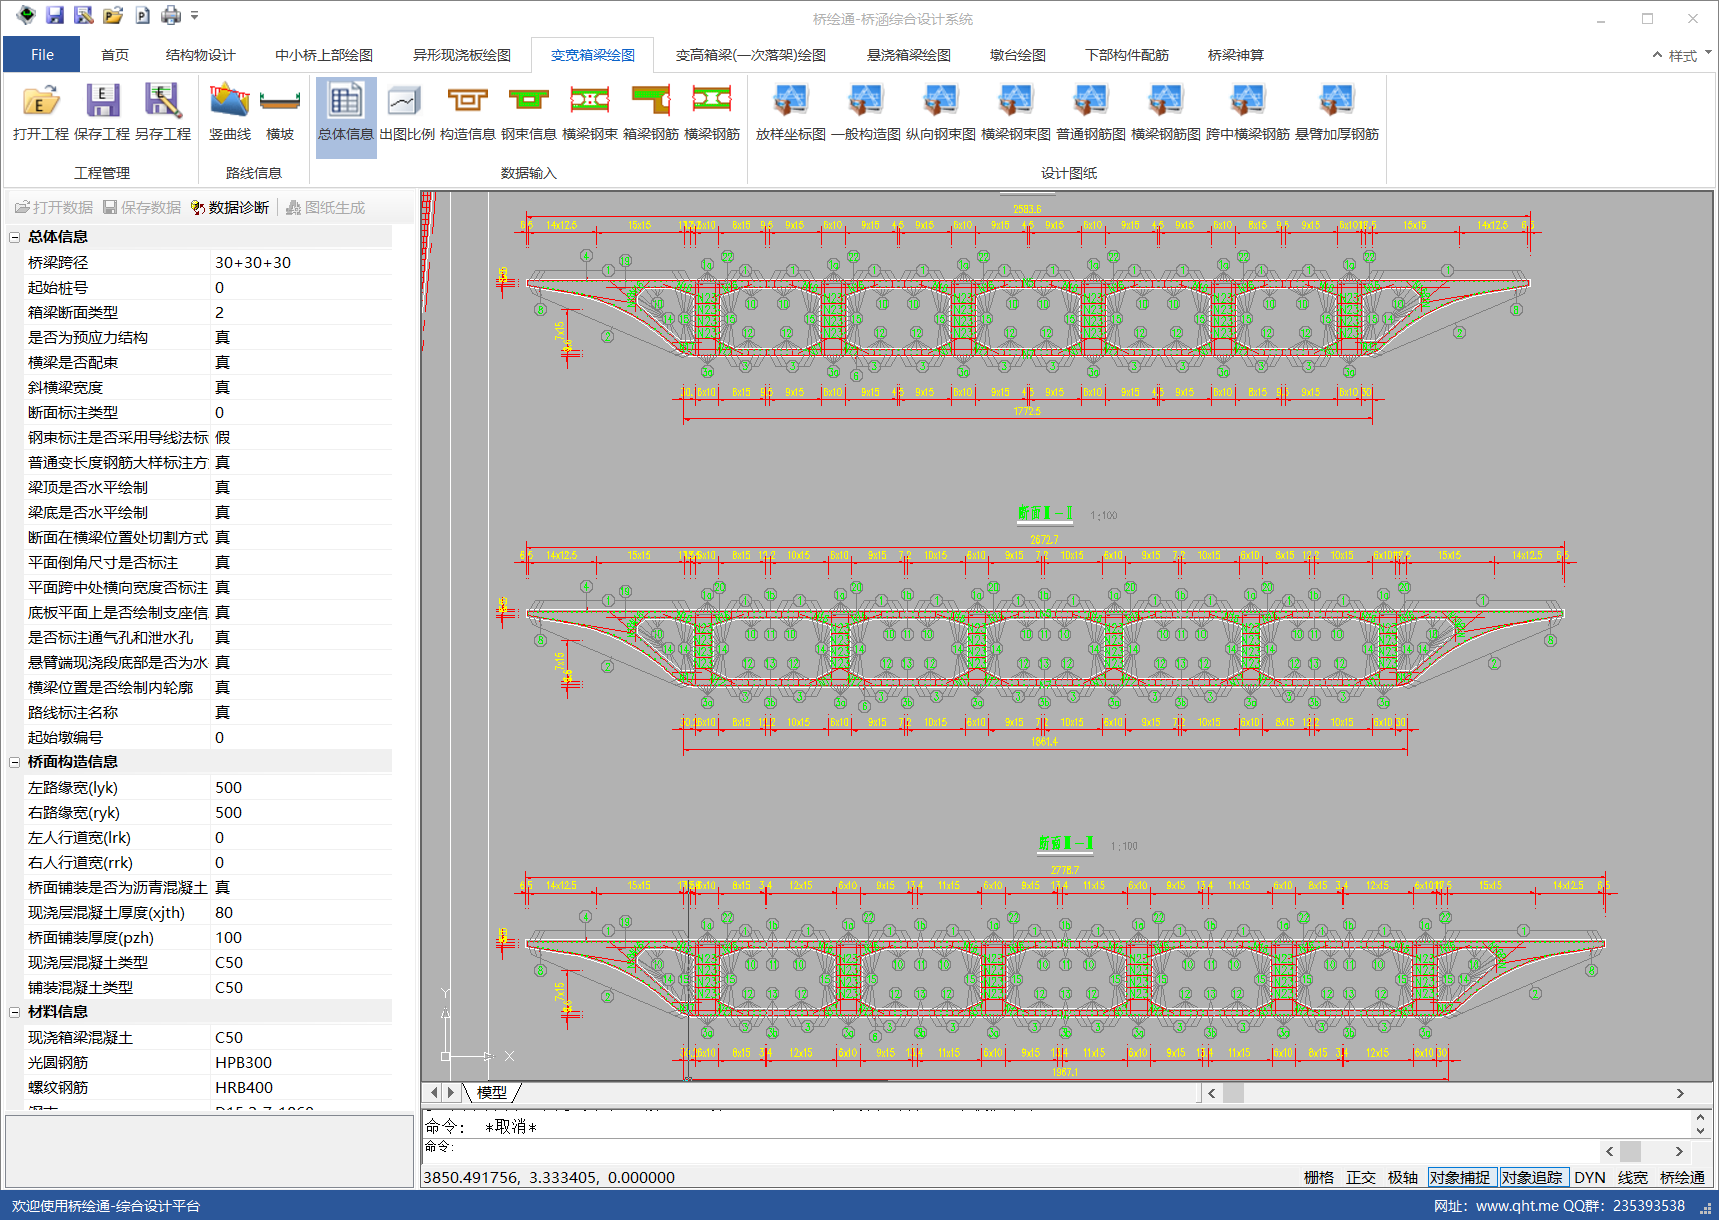Image resolution: width=1719 pixels, height=1220 pixels.
Task: Toggle the 栅格 grid status option
Action: 1318,1177
